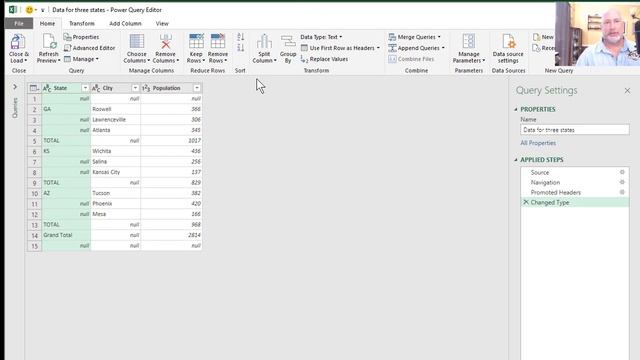Click the All Properties link
Screen dimensions: 640x360
(538, 143)
